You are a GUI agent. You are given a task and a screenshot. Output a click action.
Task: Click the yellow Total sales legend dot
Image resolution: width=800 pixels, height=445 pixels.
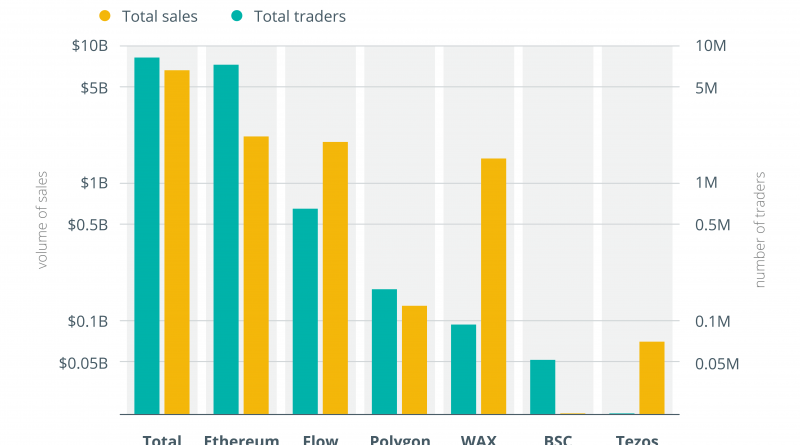tap(106, 16)
